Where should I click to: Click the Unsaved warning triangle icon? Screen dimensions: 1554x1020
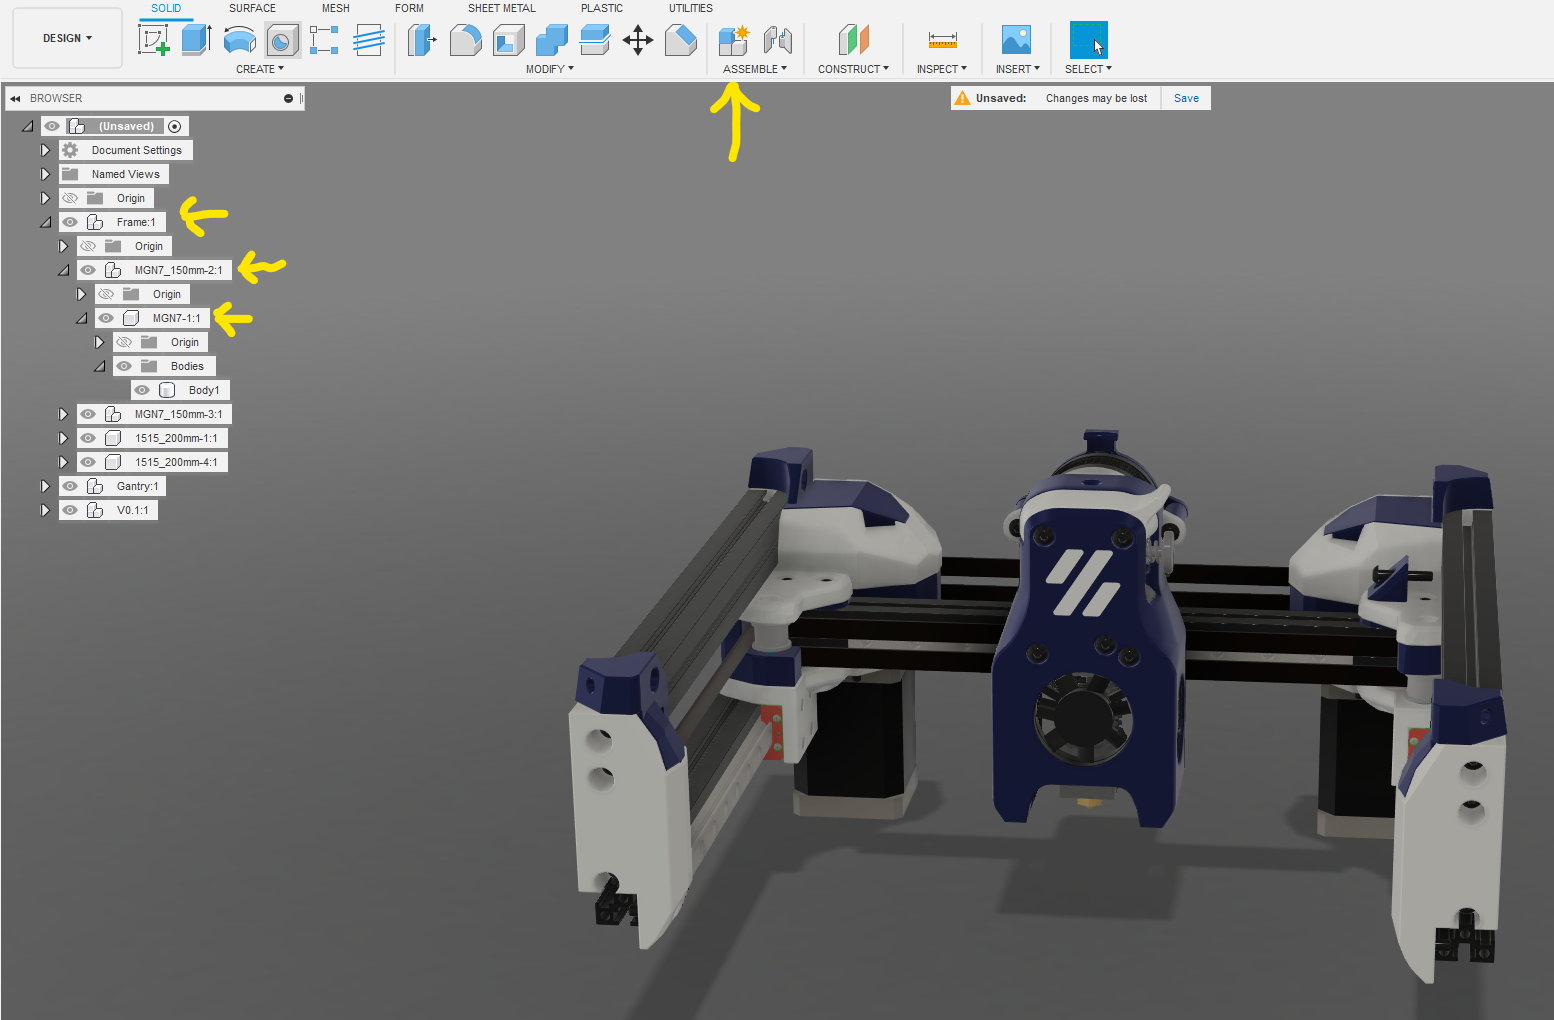pyautogui.click(x=962, y=98)
